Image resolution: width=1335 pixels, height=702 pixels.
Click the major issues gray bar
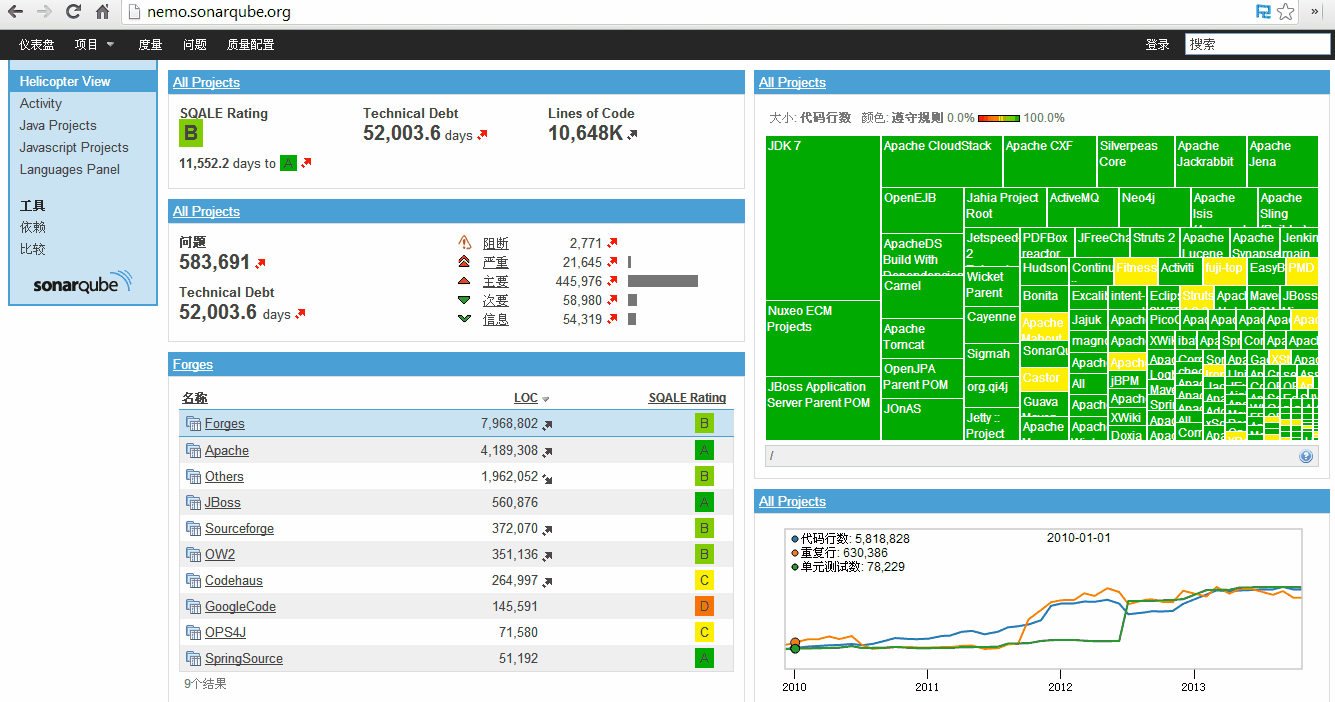tap(663, 281)
